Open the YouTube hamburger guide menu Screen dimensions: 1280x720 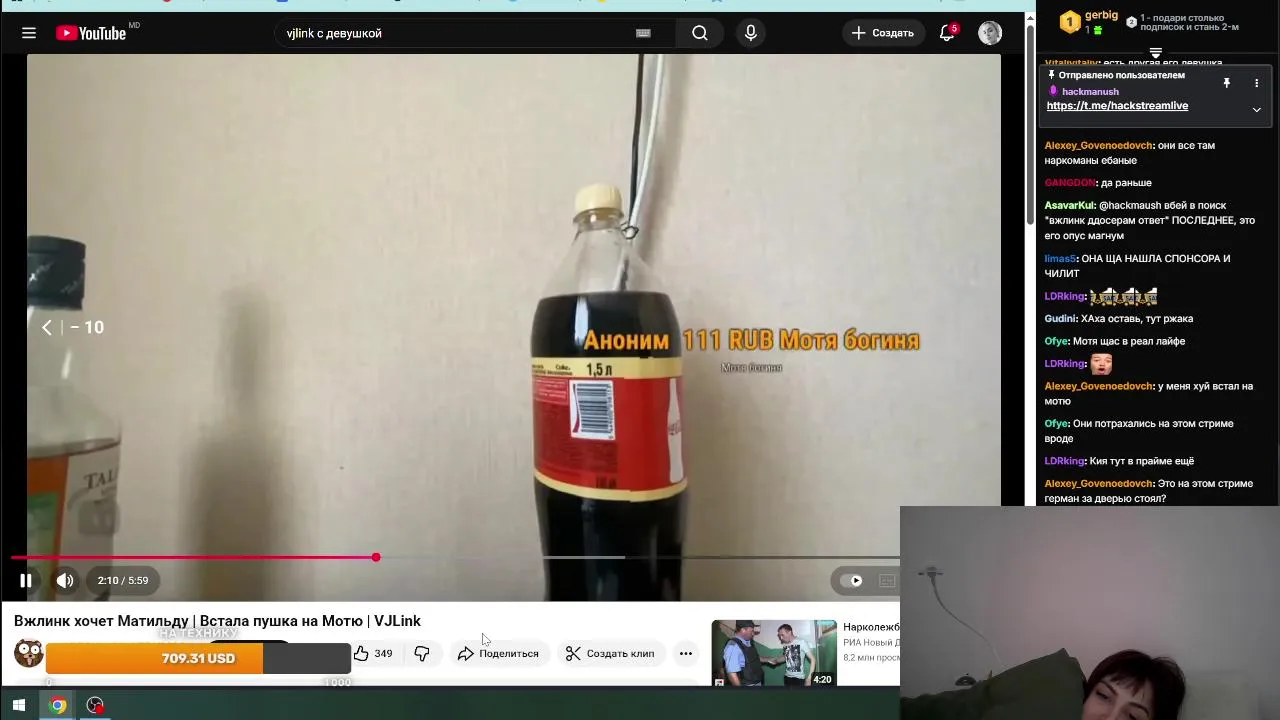point(29,33)
